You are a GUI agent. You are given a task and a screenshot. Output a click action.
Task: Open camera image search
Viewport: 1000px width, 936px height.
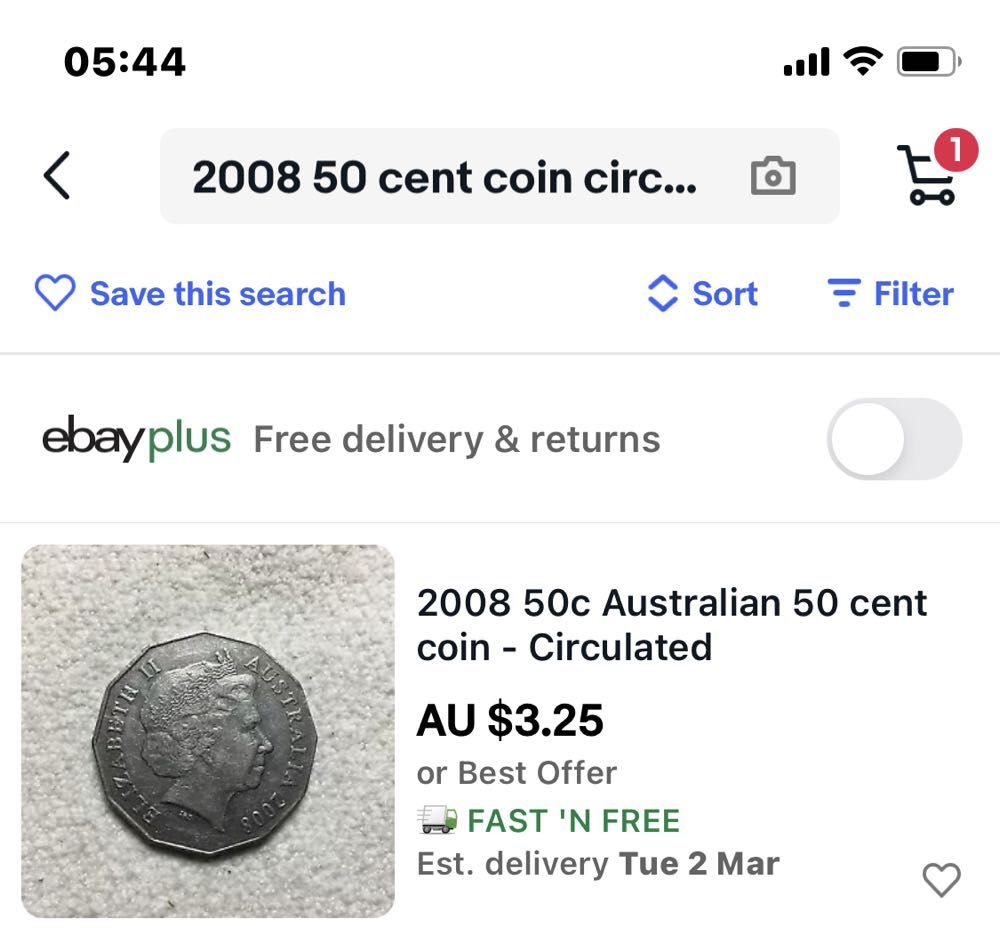772,177
